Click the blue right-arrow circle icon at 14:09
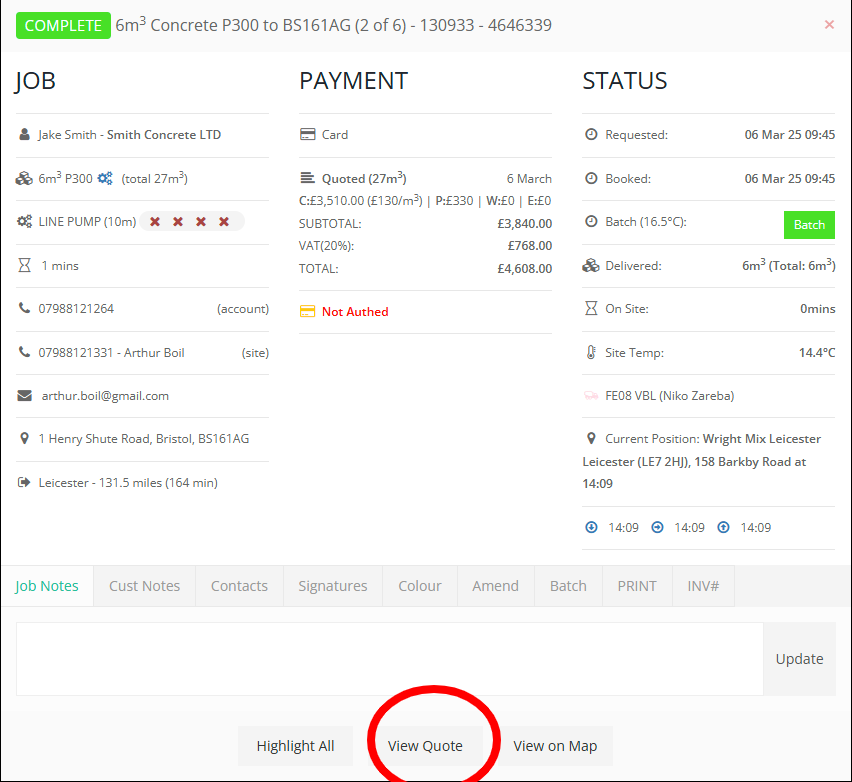 pyautogui.click(x=657, y=527)
